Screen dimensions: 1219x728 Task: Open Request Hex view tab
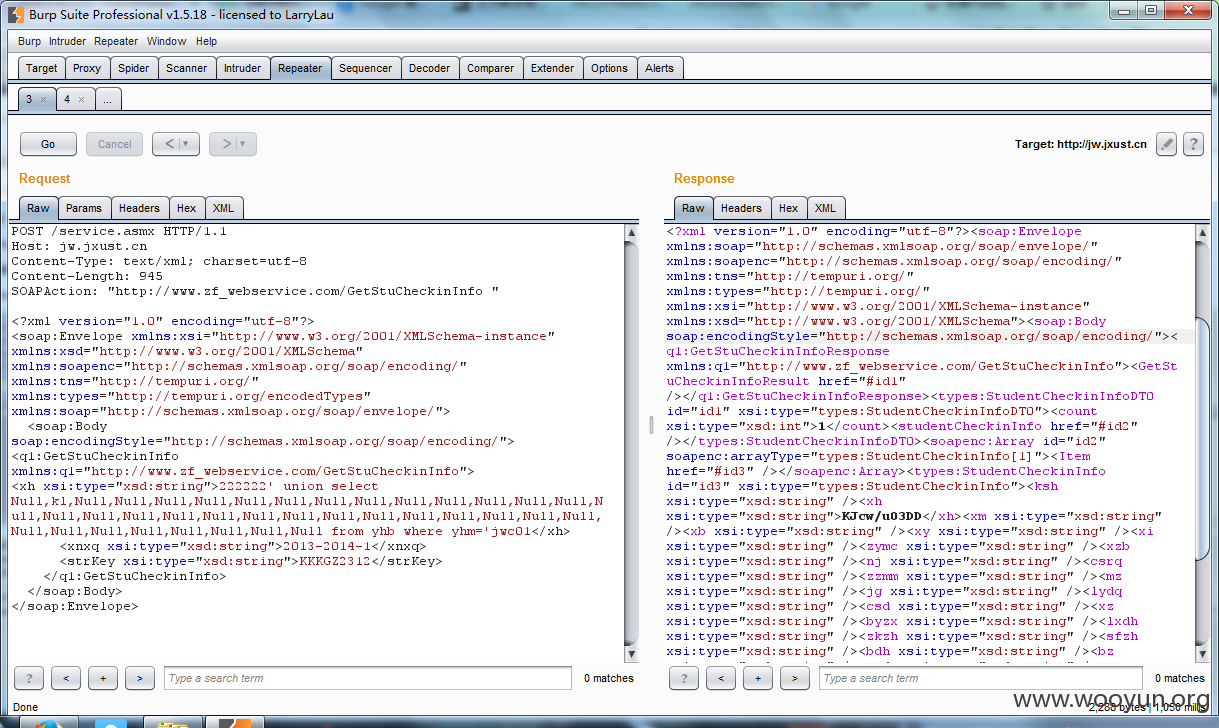pos(186,208)
